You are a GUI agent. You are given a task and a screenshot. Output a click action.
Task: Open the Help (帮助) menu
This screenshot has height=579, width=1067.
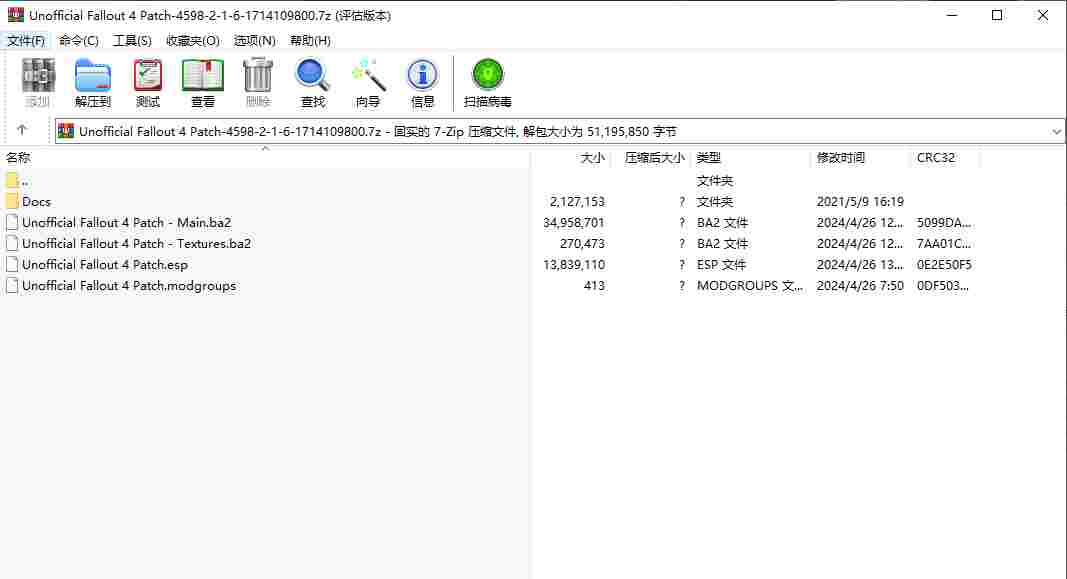click(x=310, y=40)
